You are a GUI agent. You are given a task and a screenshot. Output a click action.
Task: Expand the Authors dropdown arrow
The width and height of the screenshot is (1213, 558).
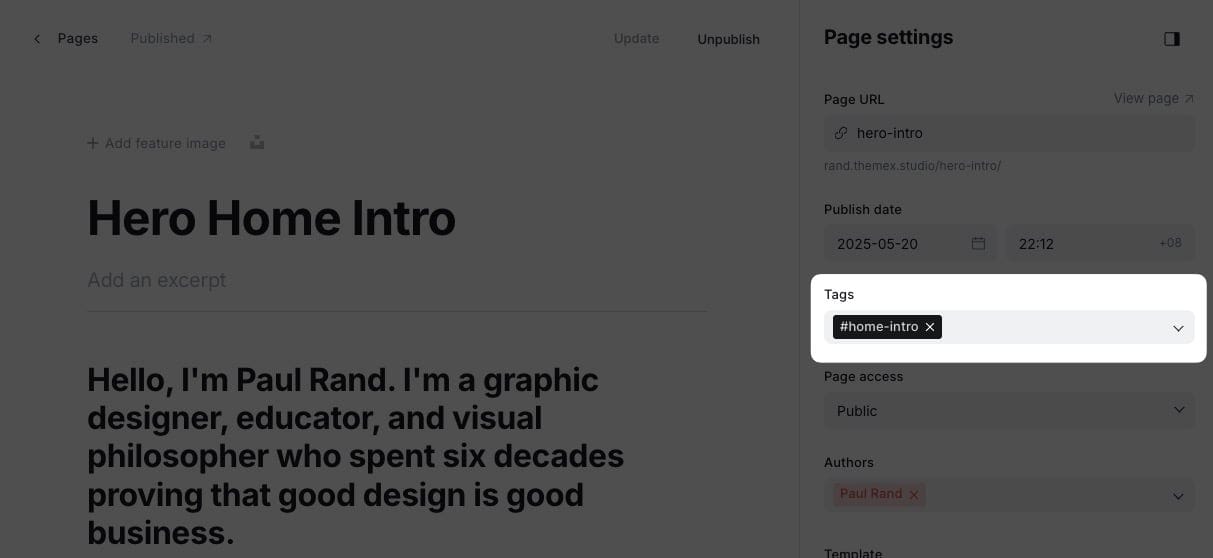click(x=1178, y=496)
